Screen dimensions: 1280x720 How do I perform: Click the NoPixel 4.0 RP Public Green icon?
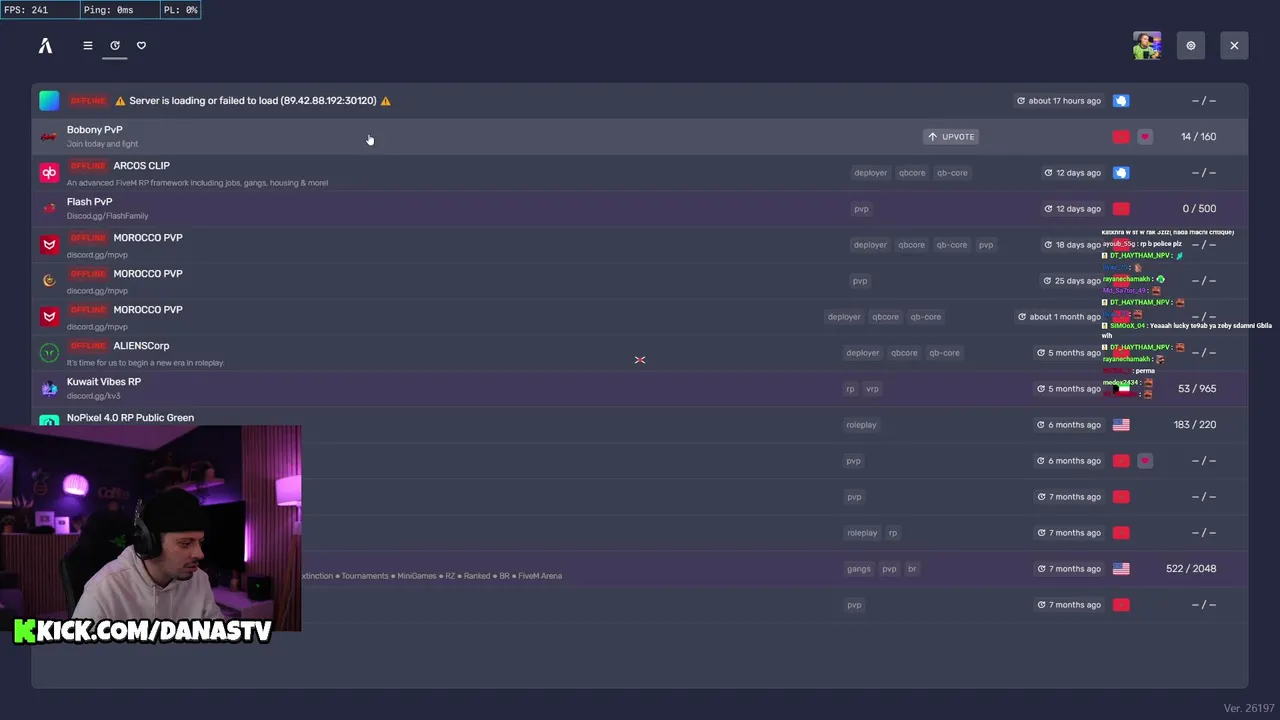(x=49, y=420)
